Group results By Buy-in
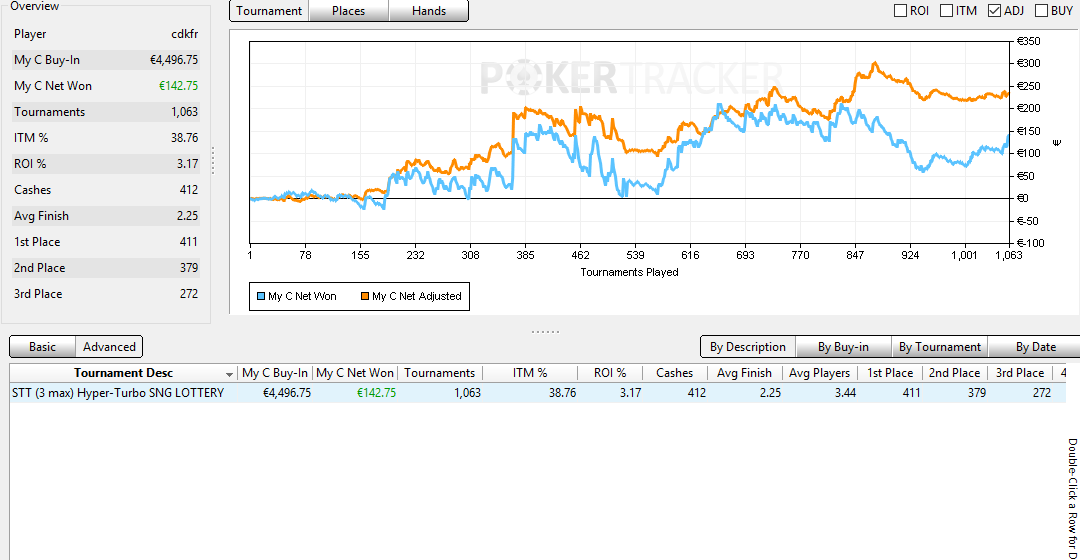 click(x=843, y=347)
